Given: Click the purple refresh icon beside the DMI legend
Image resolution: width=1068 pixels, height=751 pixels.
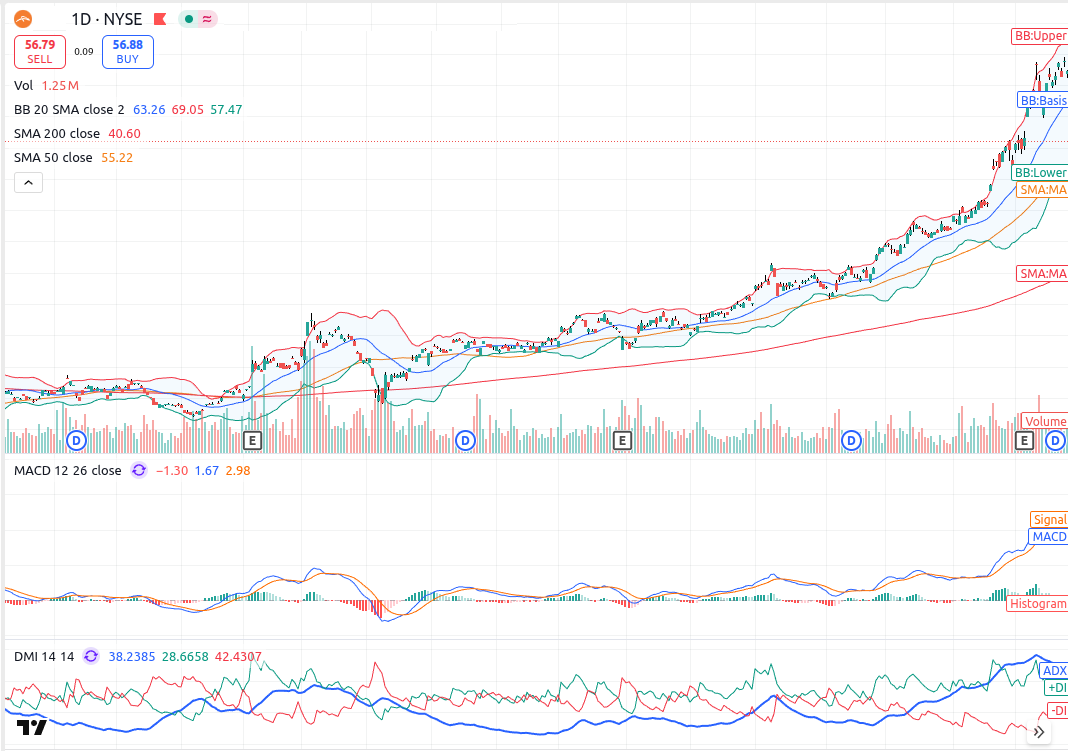Looking at the screenshot, I should 90,657.
